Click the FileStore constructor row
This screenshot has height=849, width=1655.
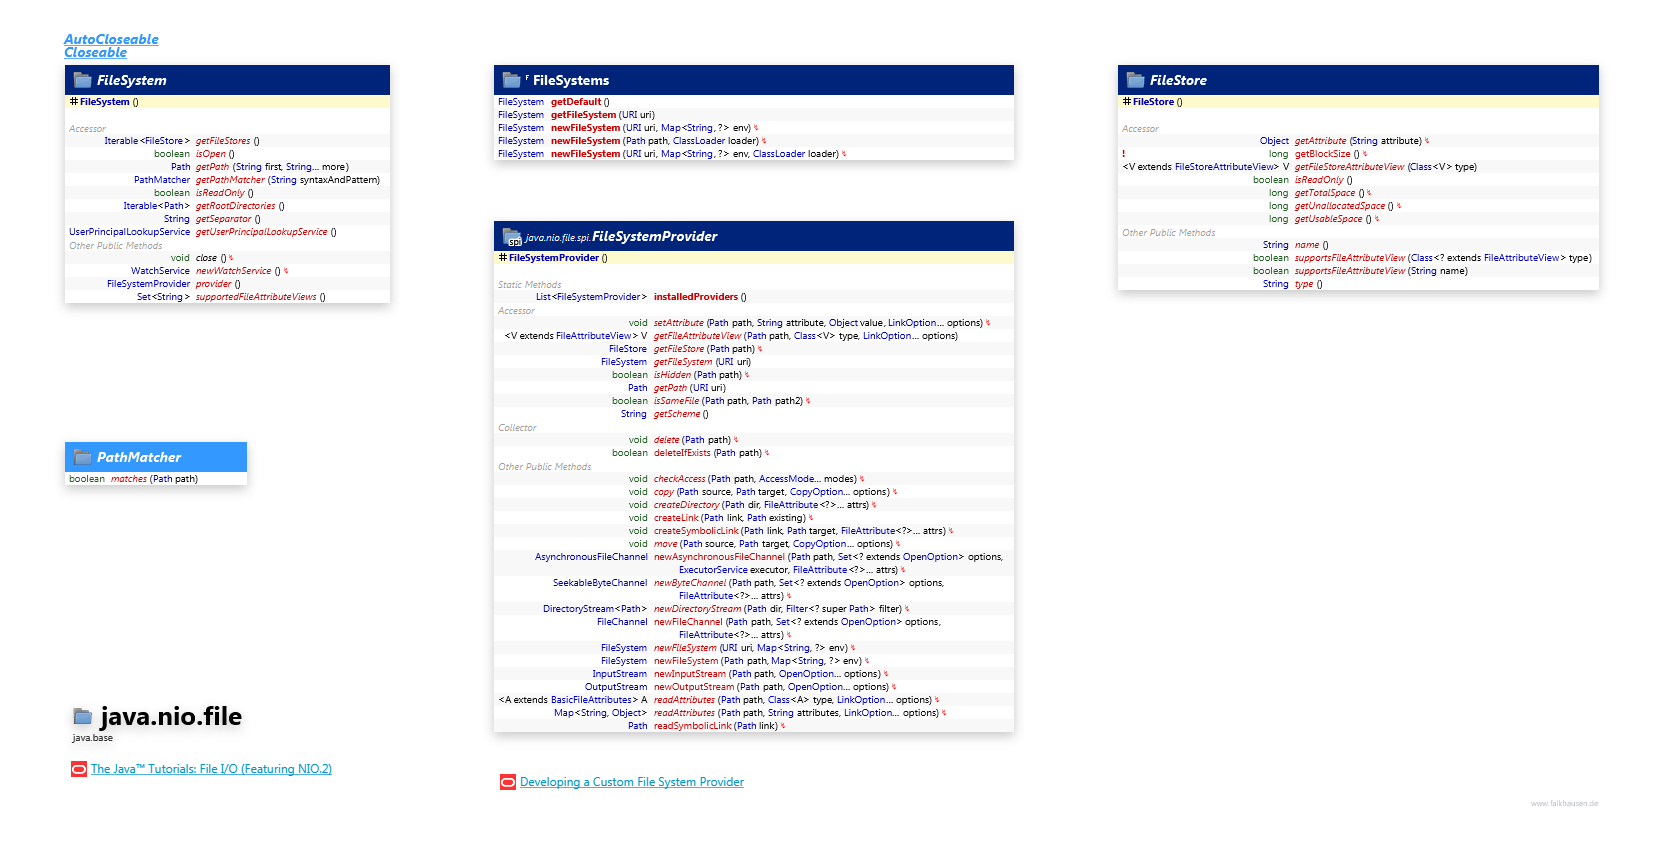click(1358, 102)
